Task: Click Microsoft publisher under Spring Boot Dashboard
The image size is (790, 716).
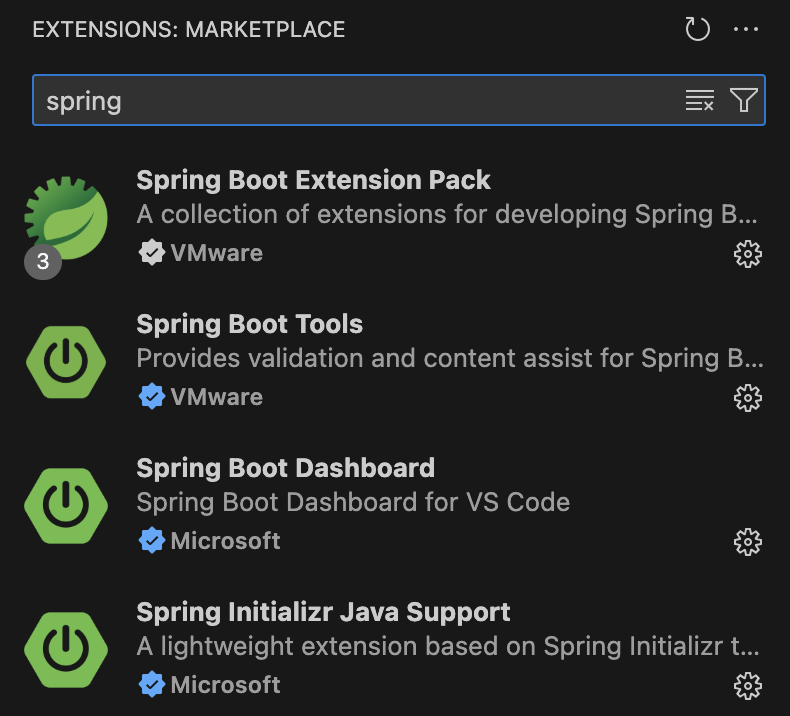Action: 225,541
